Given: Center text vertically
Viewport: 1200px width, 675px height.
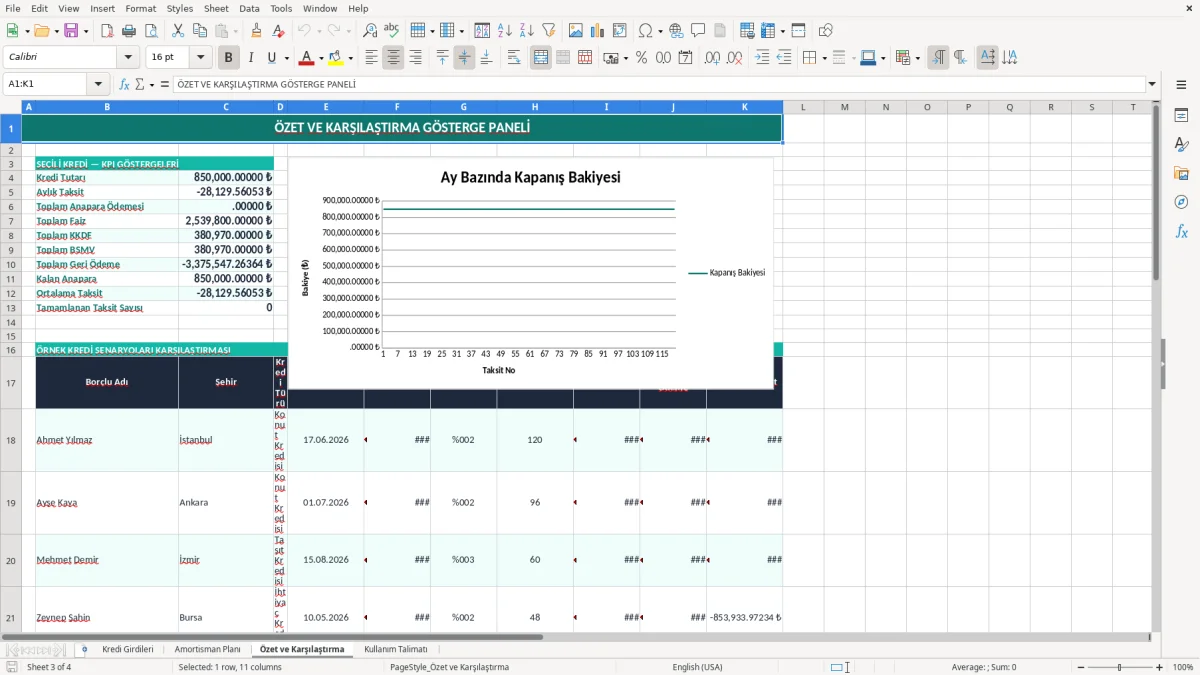Looking at the screenshot, I should point(464,58).
